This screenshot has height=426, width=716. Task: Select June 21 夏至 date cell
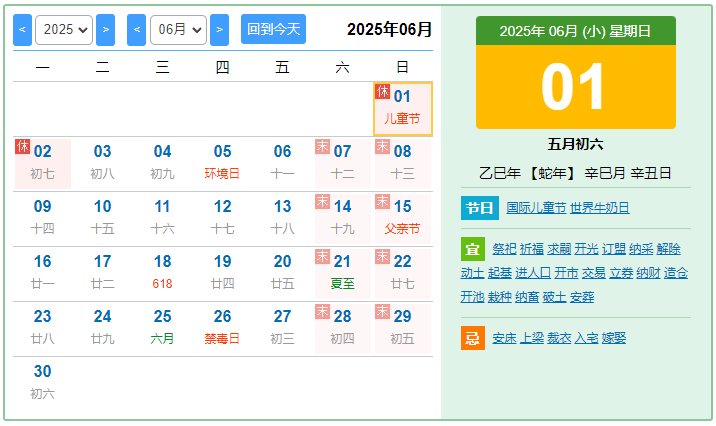coord(342,273)
